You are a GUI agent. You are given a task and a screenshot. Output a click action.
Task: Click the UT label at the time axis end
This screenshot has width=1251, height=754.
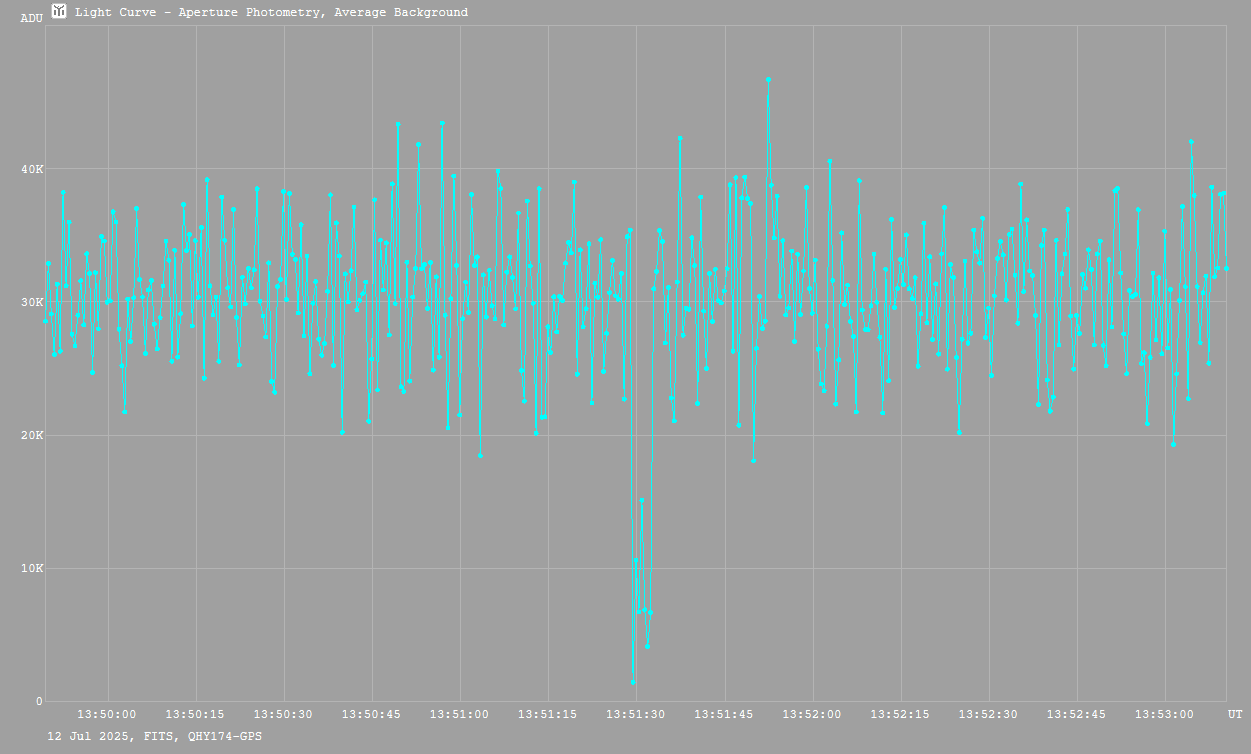click(x=1235, y=714)
